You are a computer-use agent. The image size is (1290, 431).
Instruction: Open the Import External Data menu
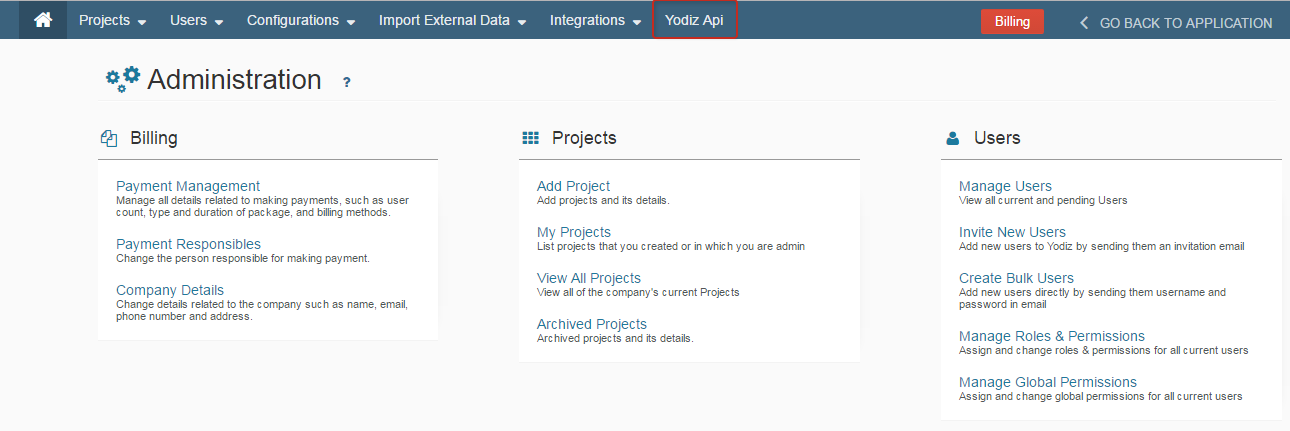(x=452, y=21)
